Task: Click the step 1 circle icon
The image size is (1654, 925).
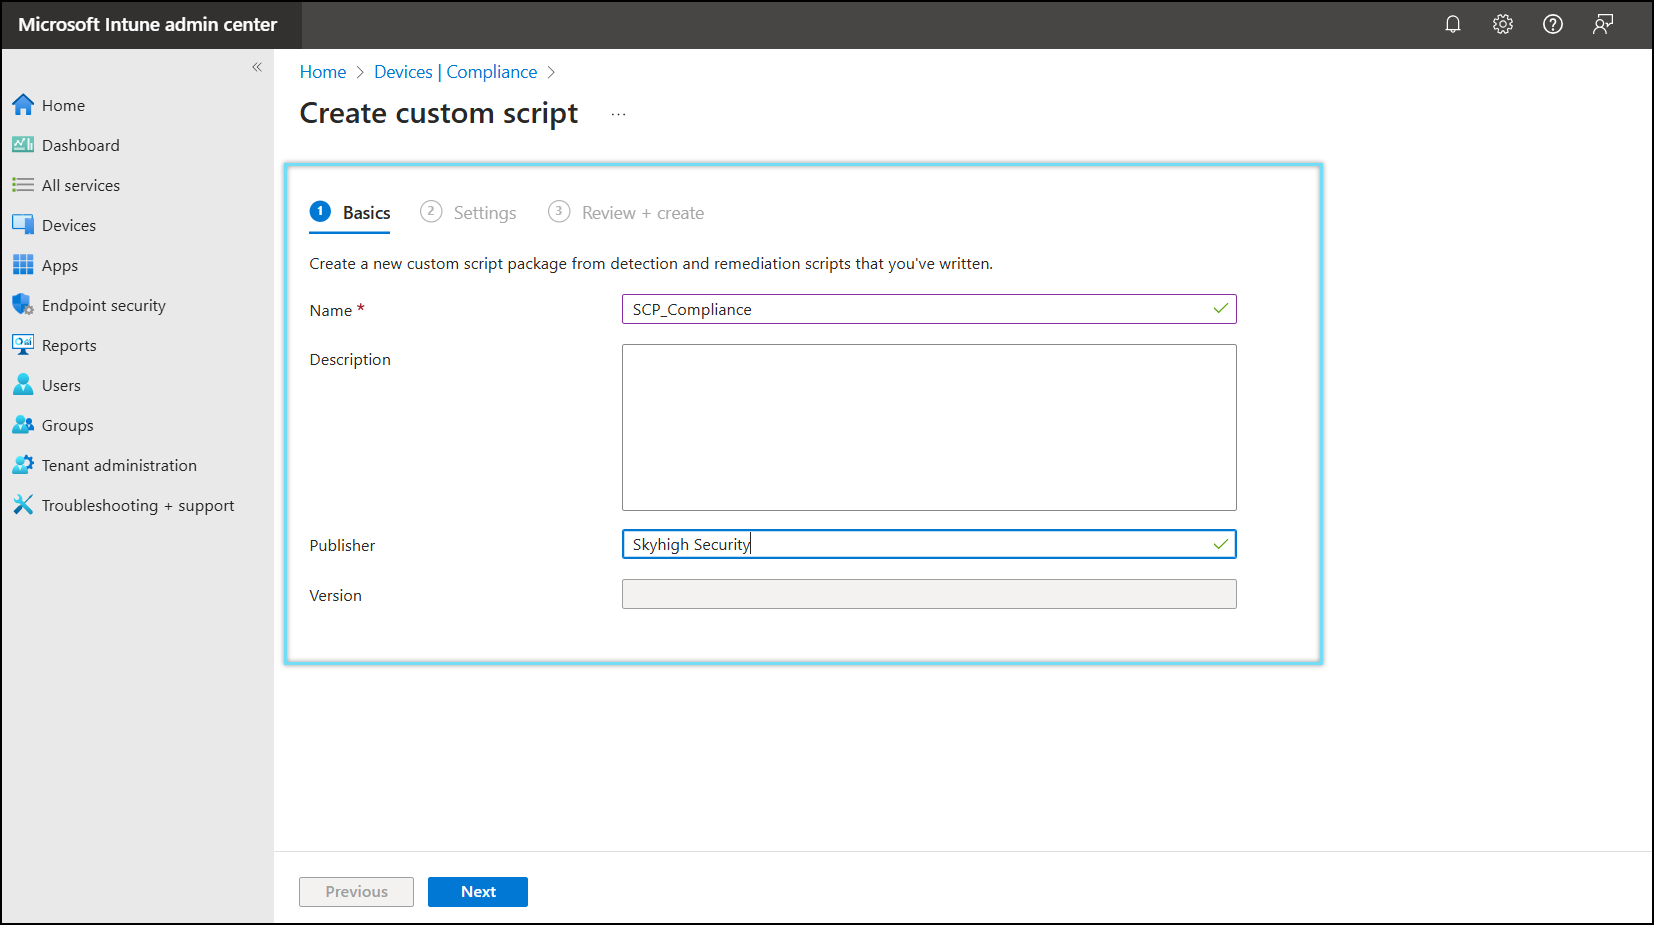Action: pyautogui.click(x=320, y=211)
